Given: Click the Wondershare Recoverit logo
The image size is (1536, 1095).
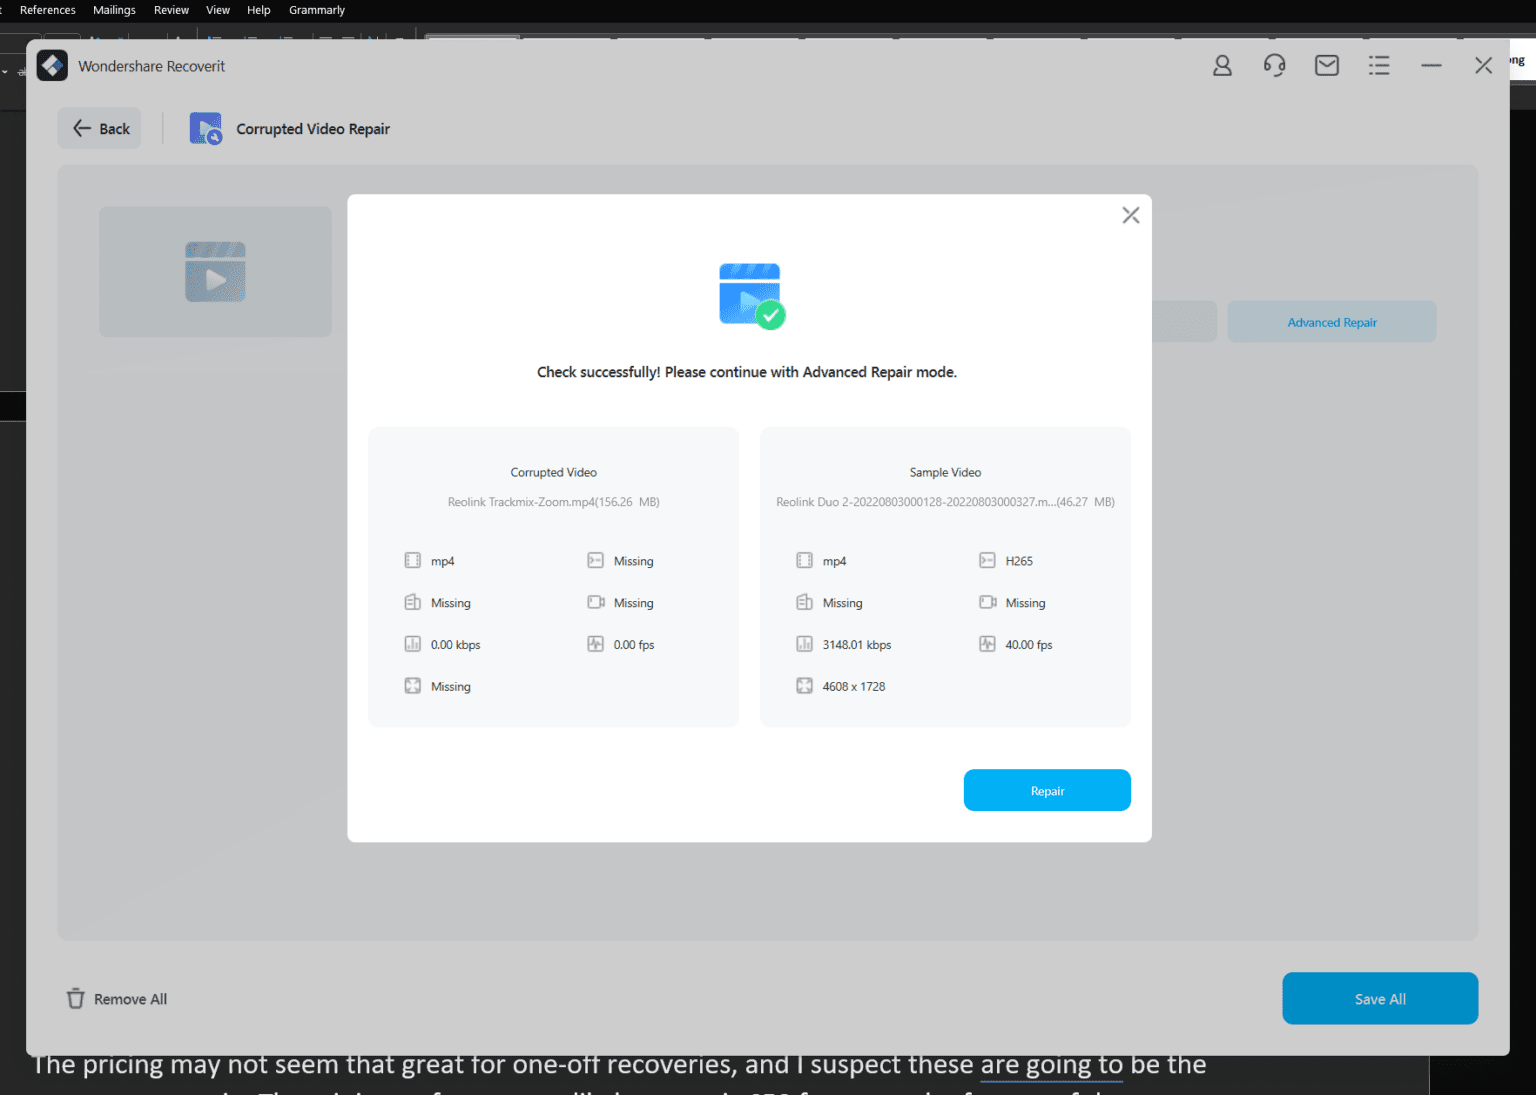Looking at the screenshot, I should (52, 65).
